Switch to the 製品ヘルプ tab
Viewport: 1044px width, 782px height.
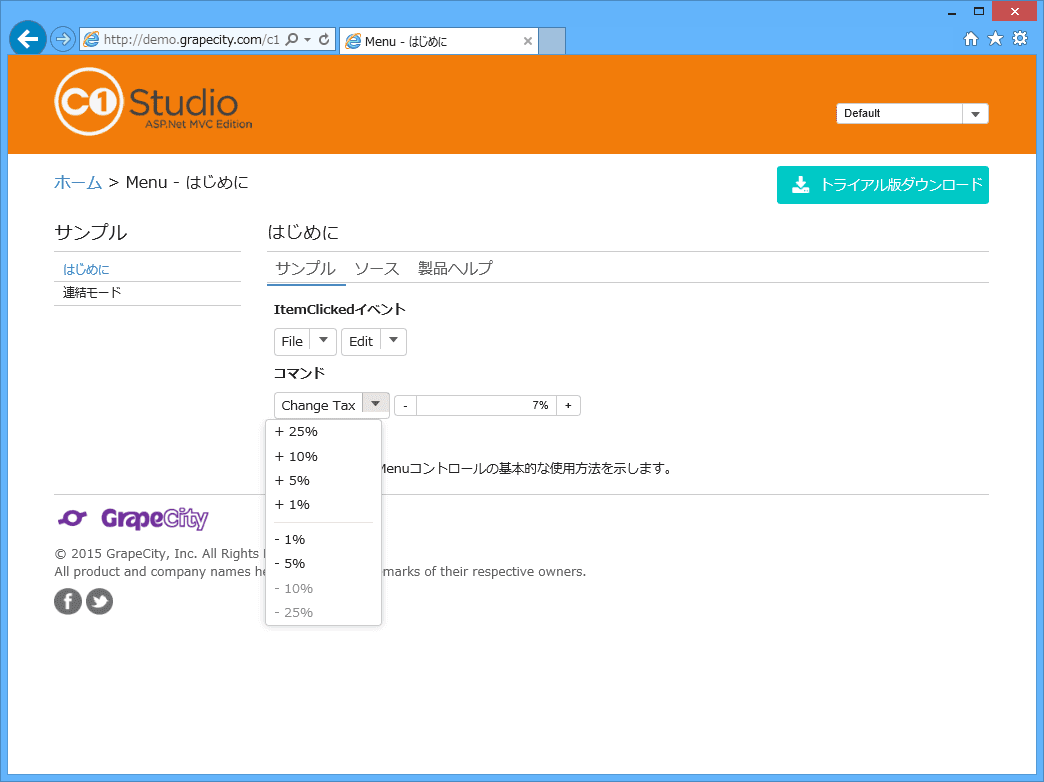point(455,268)
